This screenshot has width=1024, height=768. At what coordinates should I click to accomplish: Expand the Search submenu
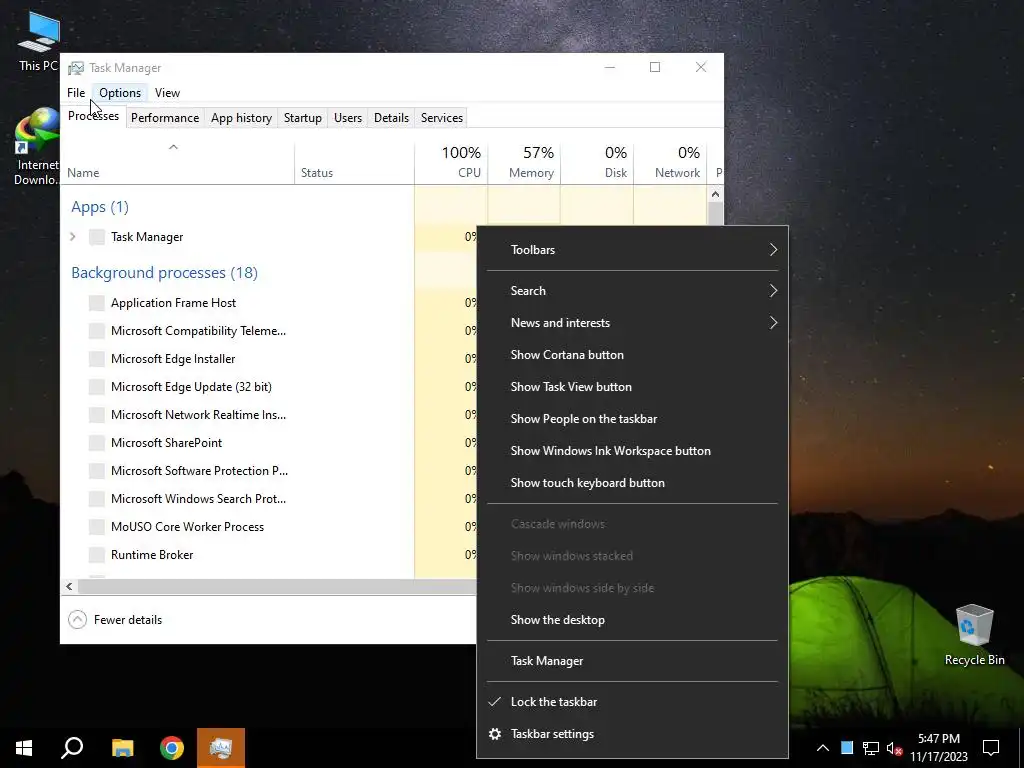pos(632,291)
